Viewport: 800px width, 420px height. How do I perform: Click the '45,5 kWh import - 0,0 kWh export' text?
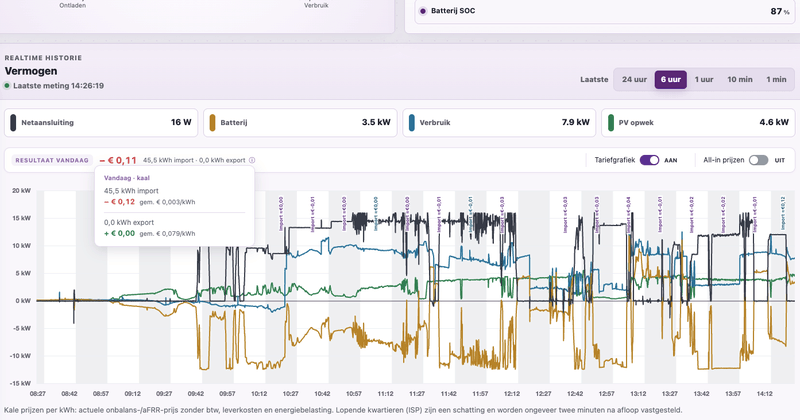tap(194, 160)
